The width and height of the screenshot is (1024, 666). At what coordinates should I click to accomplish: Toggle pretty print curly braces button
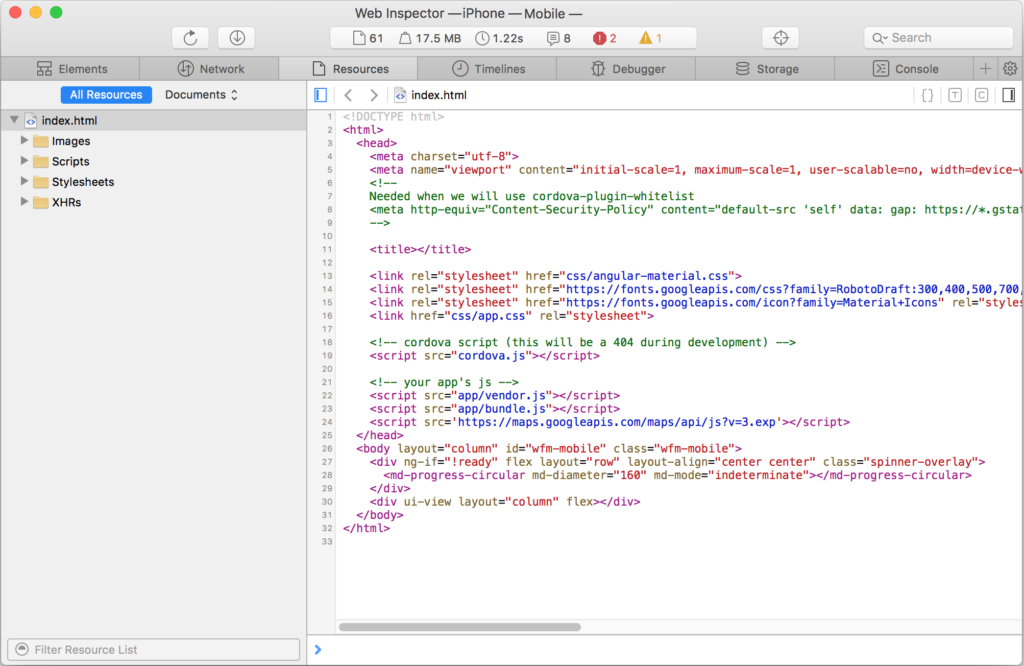(x=927, y=95)
